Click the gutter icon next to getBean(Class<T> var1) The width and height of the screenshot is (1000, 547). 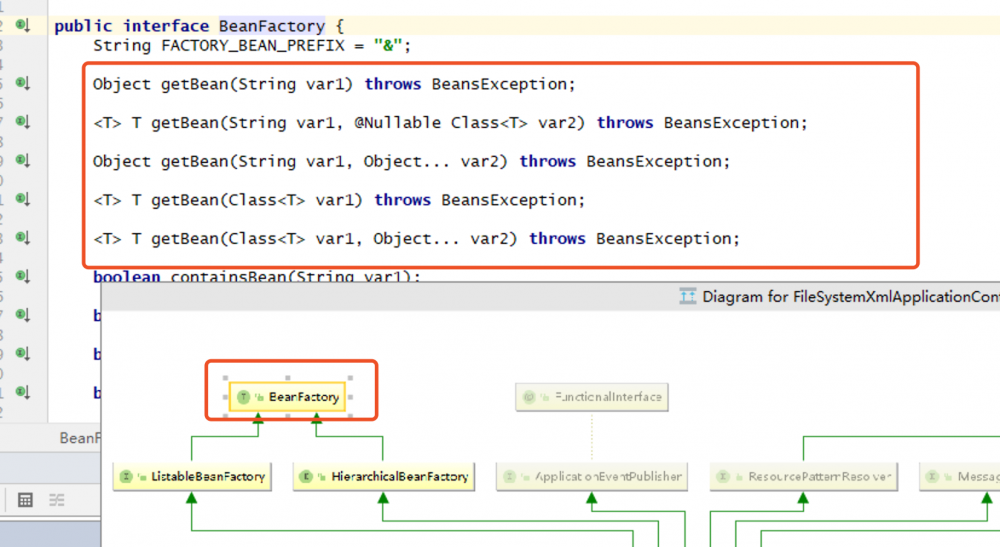(23, 199)
